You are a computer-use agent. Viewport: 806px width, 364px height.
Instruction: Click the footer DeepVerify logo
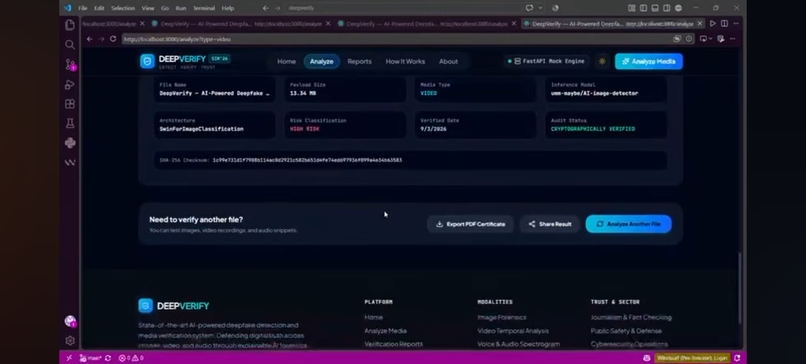click(x=174, y=306)
